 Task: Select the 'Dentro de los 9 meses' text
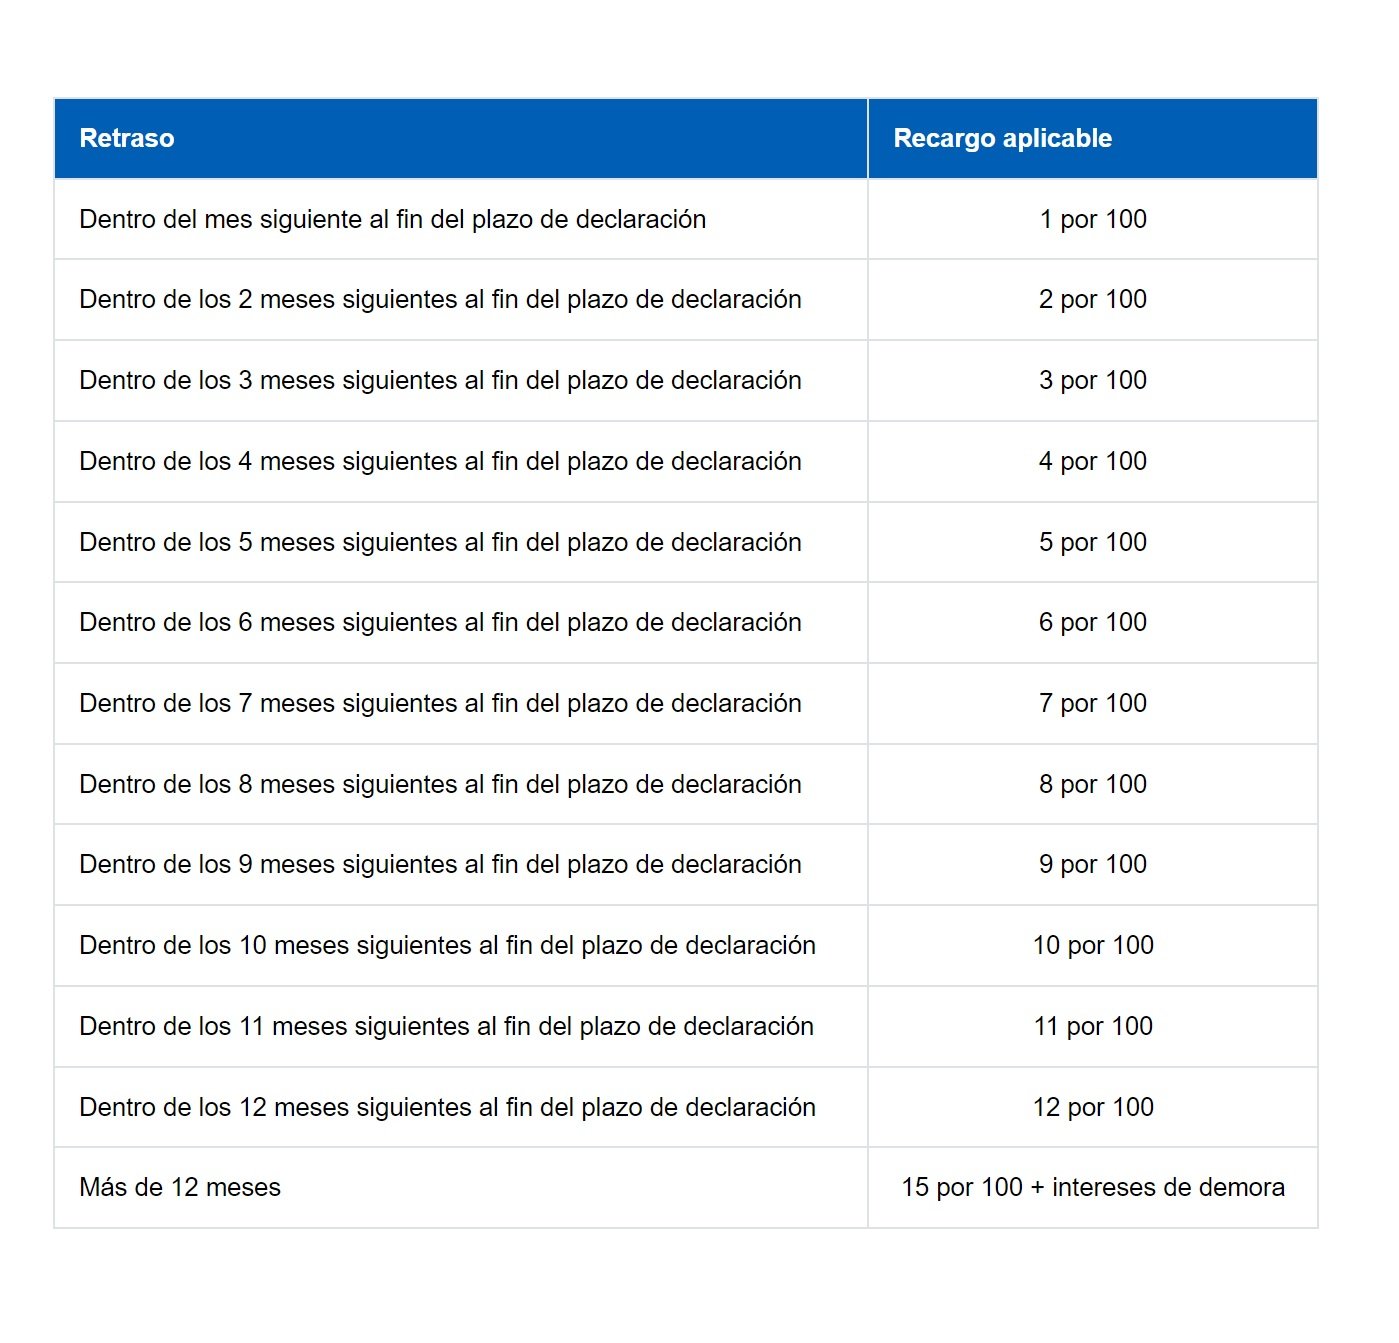pos(440,864)
